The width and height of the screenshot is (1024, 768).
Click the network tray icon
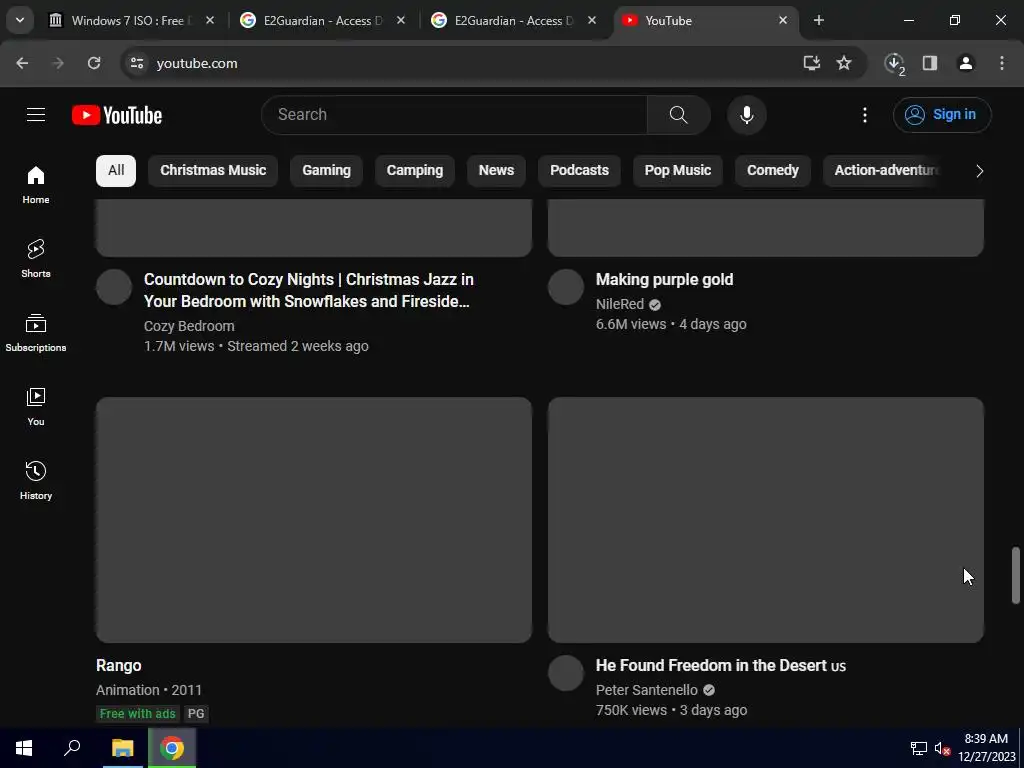(918, 749)
